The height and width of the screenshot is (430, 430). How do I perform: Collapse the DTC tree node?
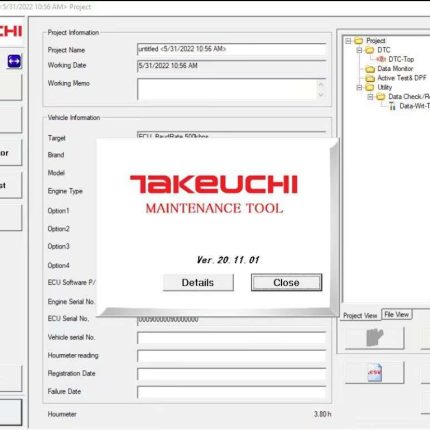point(359,50)
